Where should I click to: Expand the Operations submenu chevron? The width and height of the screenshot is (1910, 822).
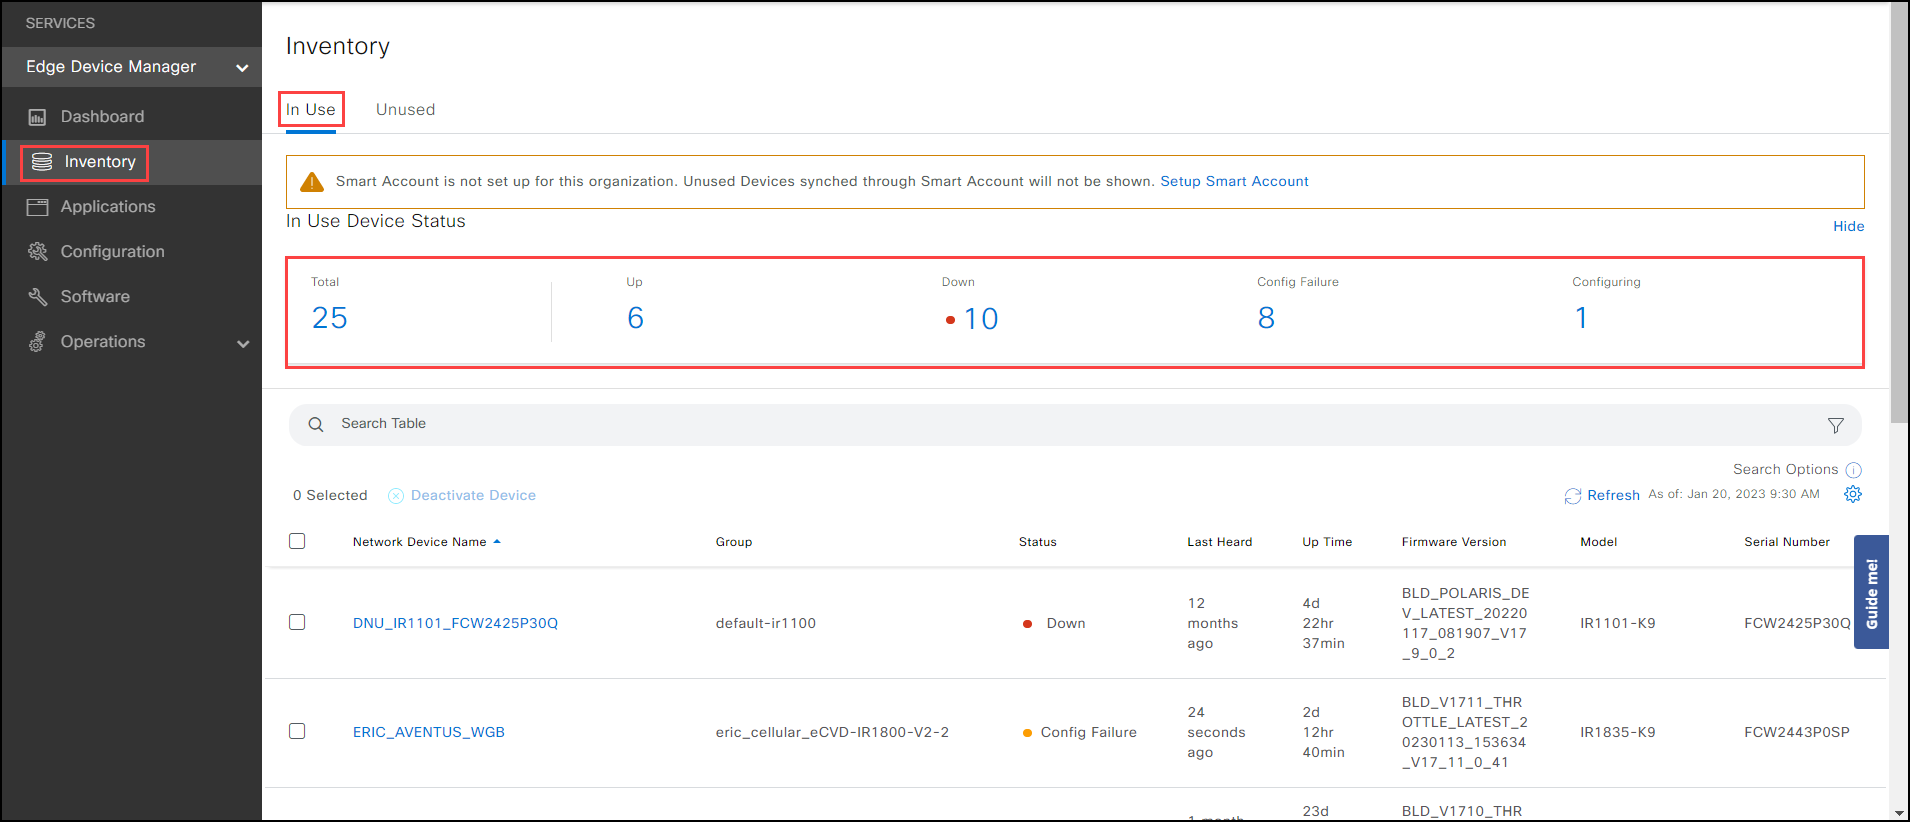(x=243, y=343)
